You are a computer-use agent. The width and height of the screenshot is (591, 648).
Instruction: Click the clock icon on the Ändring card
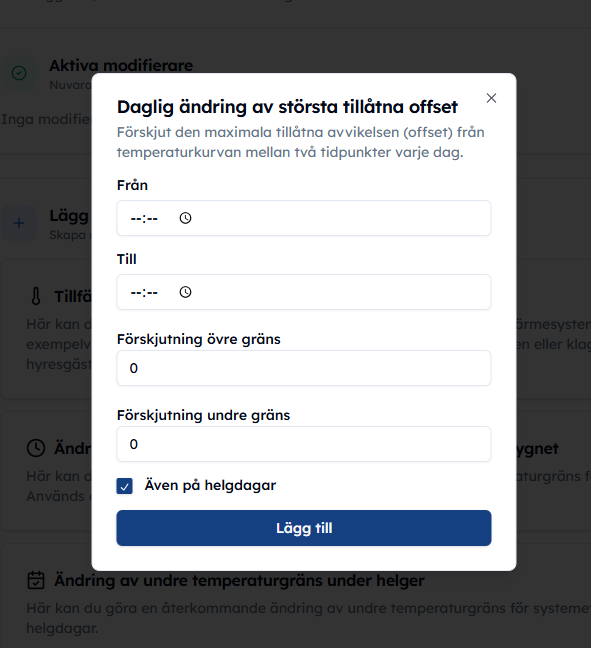click(x=36, y=448)
